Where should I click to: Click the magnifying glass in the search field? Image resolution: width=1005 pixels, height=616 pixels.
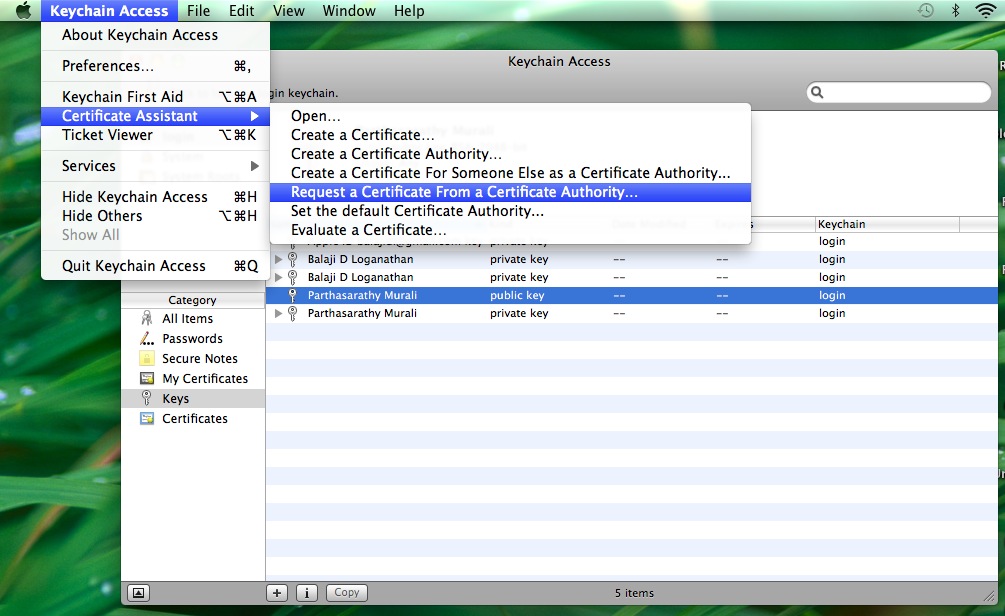tap(817, 92)
